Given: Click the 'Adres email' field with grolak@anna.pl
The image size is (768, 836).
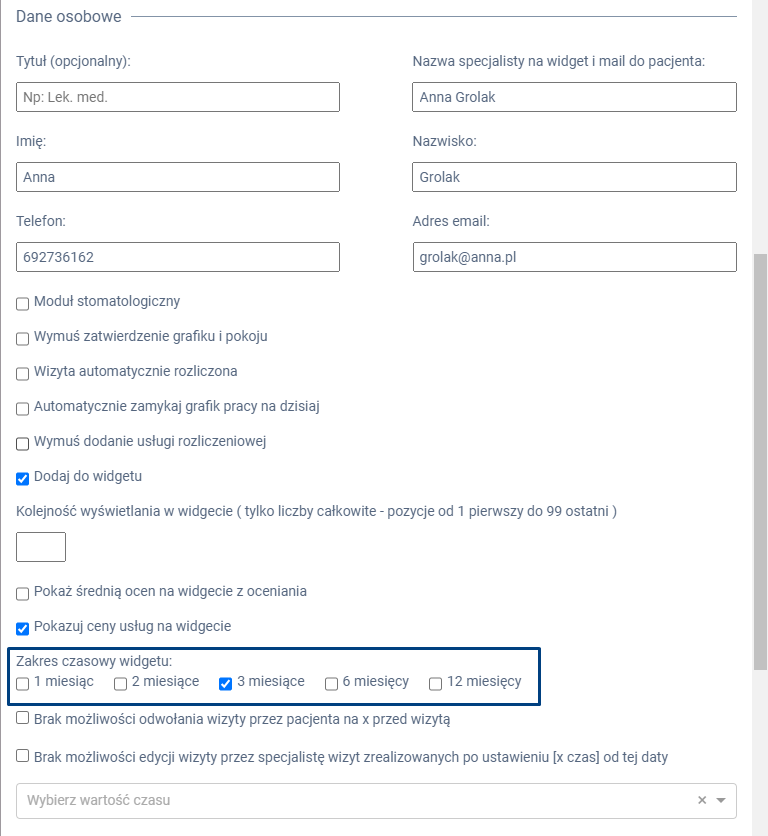Looking at the screenshot, I should coord(574,257).
